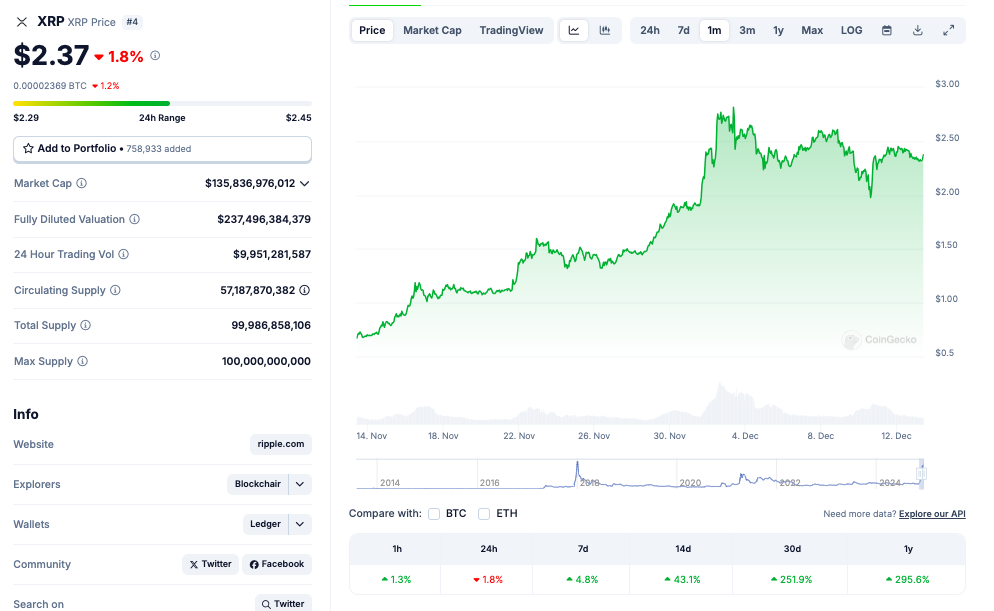Close the XRP panel with X icon
This screenshot has width=994, height=611.
[x=22, y=21]
